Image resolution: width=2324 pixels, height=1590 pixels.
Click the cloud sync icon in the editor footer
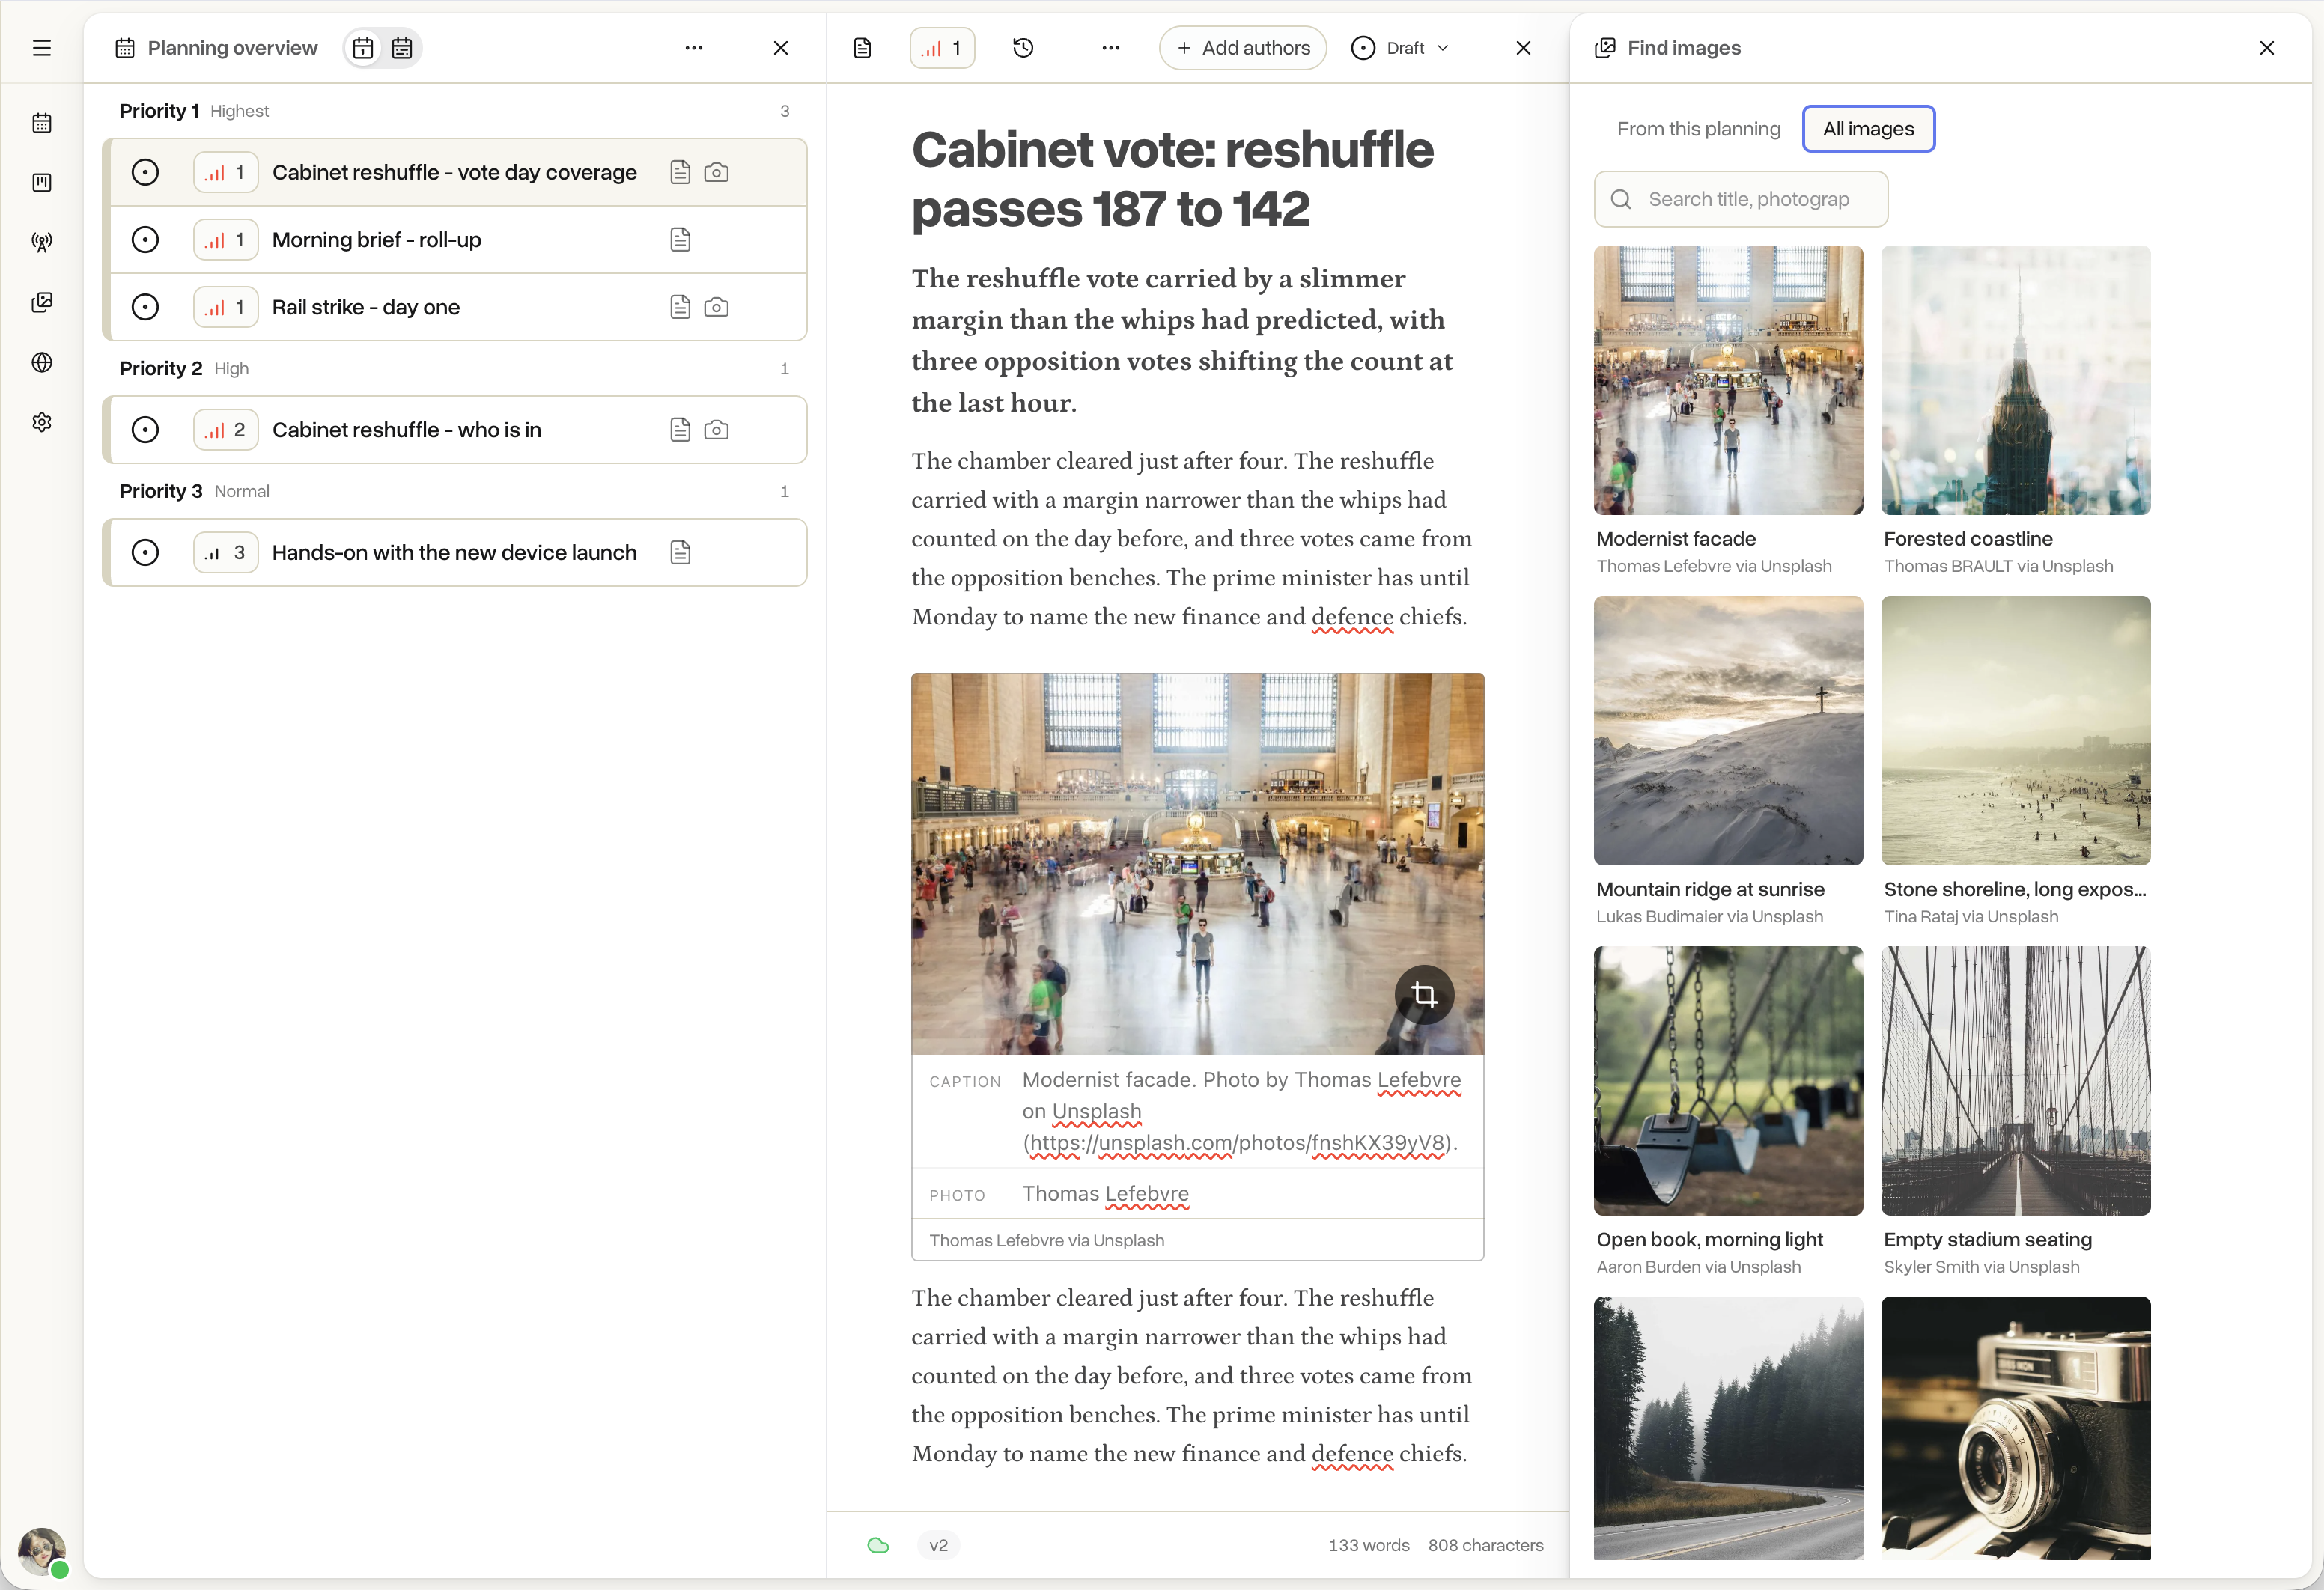(878, 1545)
